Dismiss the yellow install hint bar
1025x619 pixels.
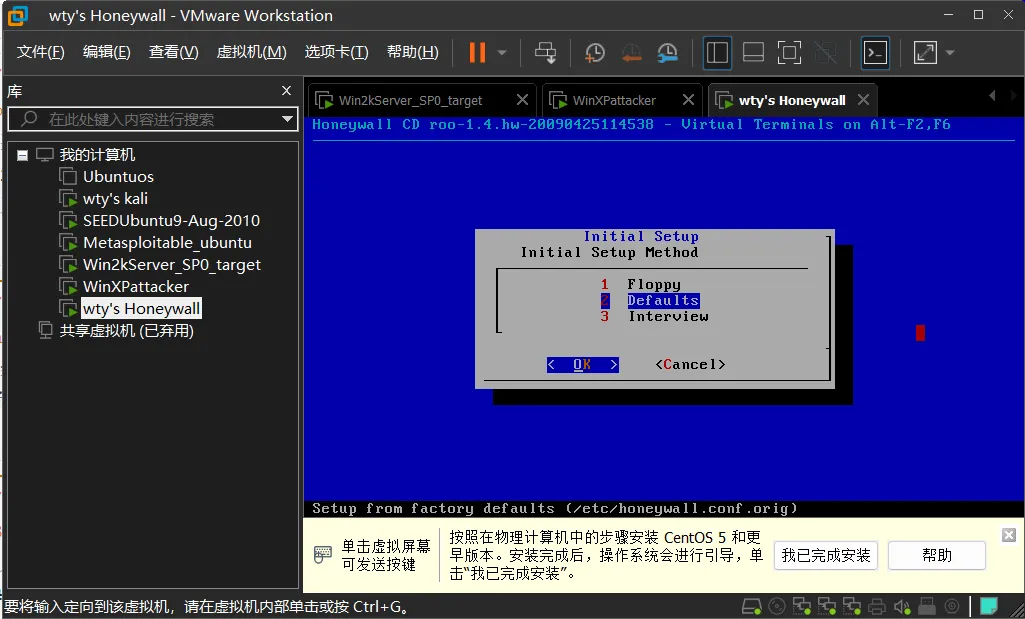coord(1009,535)
